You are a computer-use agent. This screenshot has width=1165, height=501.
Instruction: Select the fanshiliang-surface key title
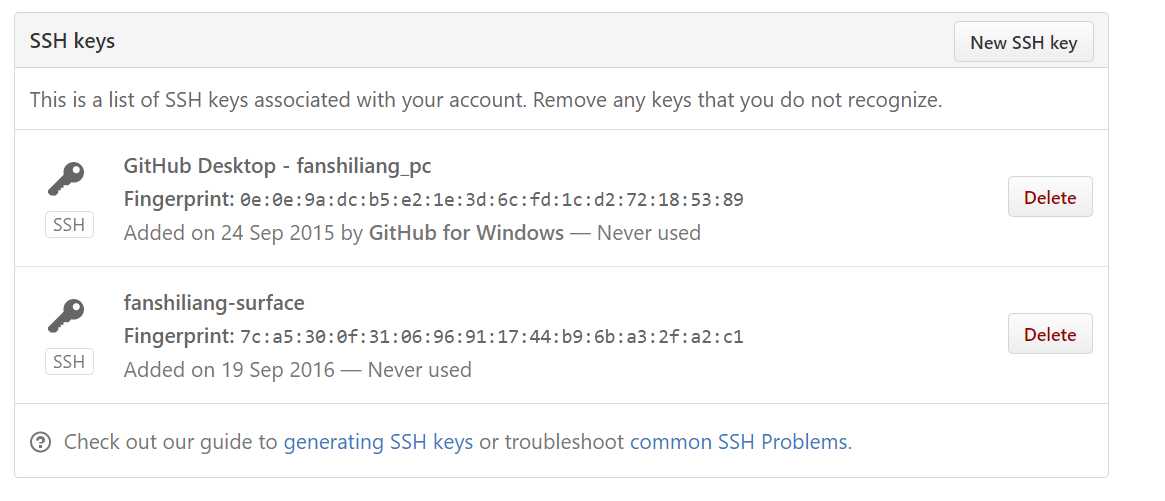(x=214, y=303)
